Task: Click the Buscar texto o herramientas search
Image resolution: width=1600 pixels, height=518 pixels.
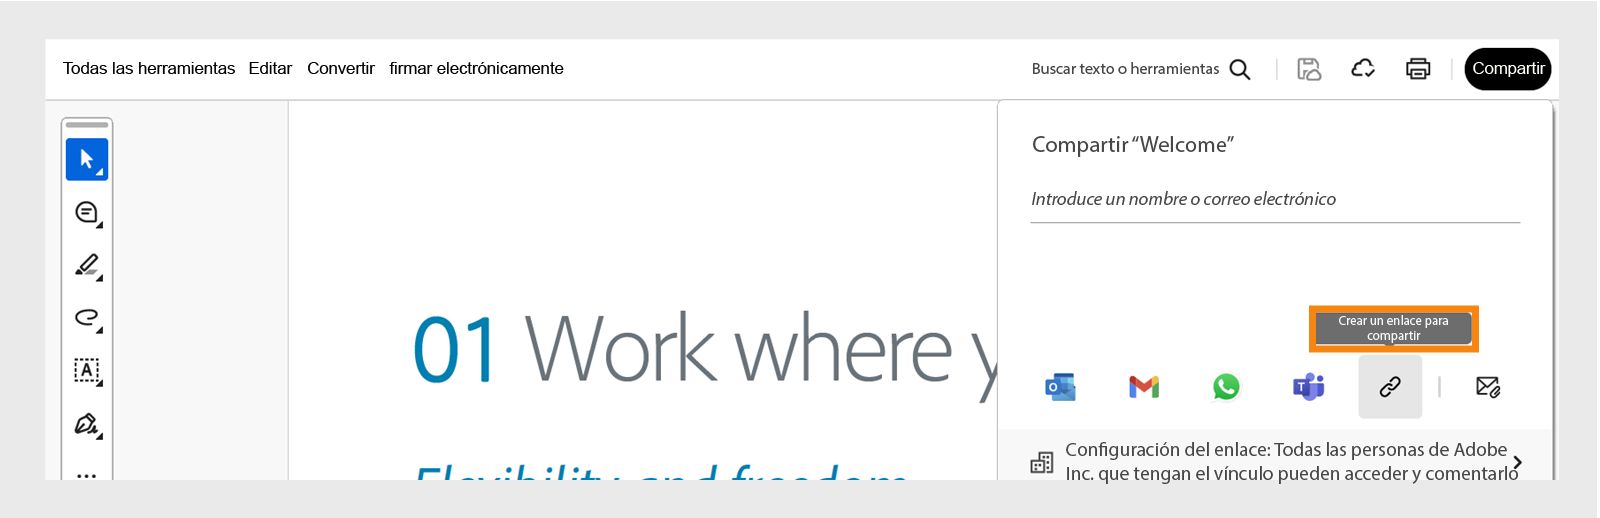Action: 1140,69
